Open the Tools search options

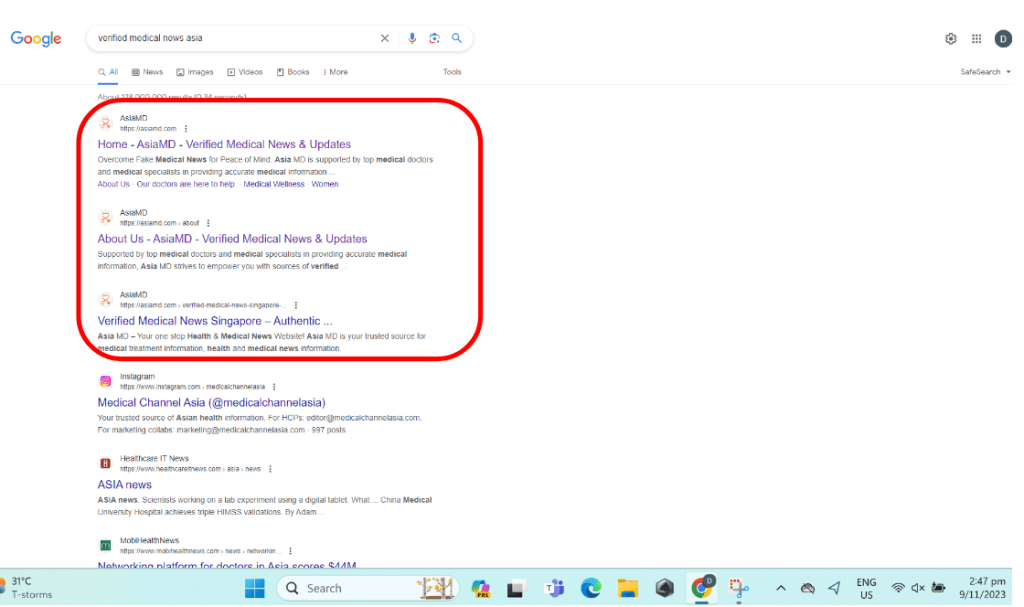[452, 72]
